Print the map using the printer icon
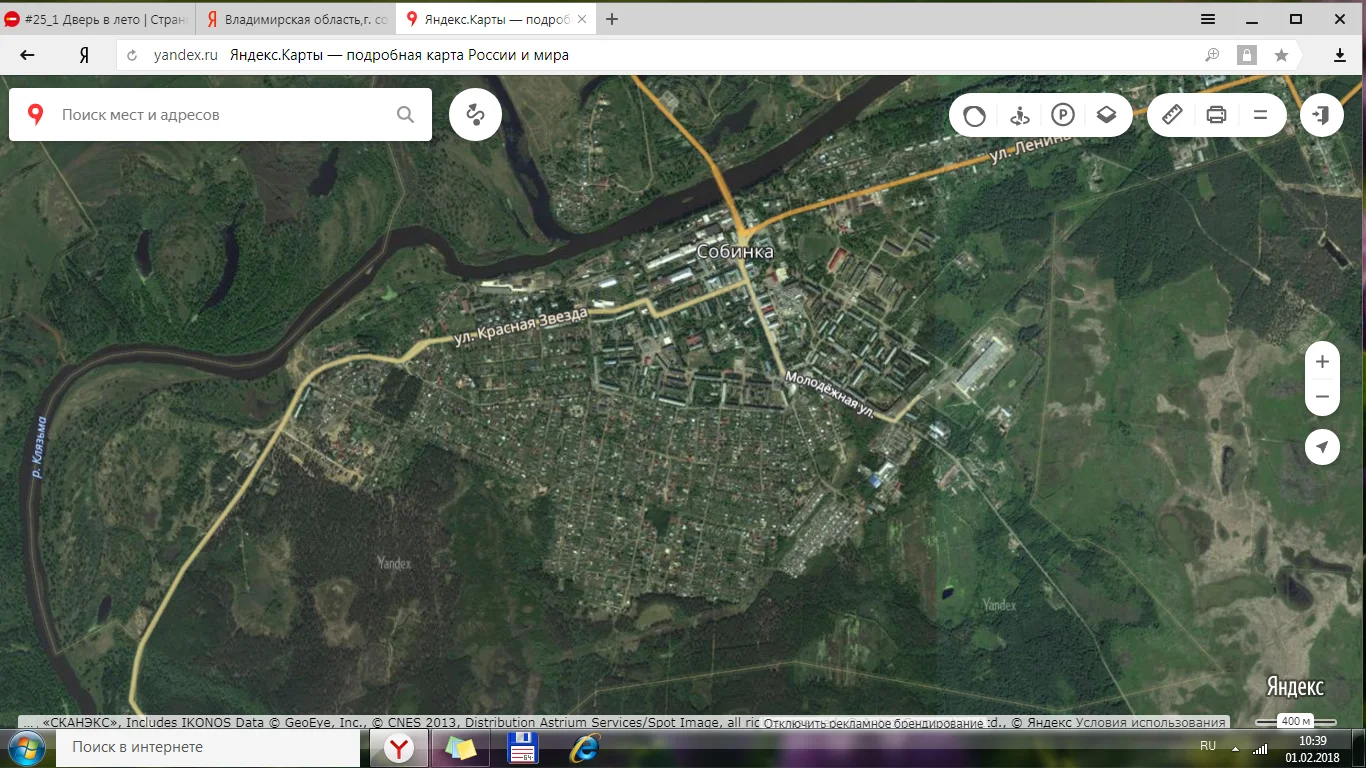1366x768 pixels. (x=1216, y=115)
